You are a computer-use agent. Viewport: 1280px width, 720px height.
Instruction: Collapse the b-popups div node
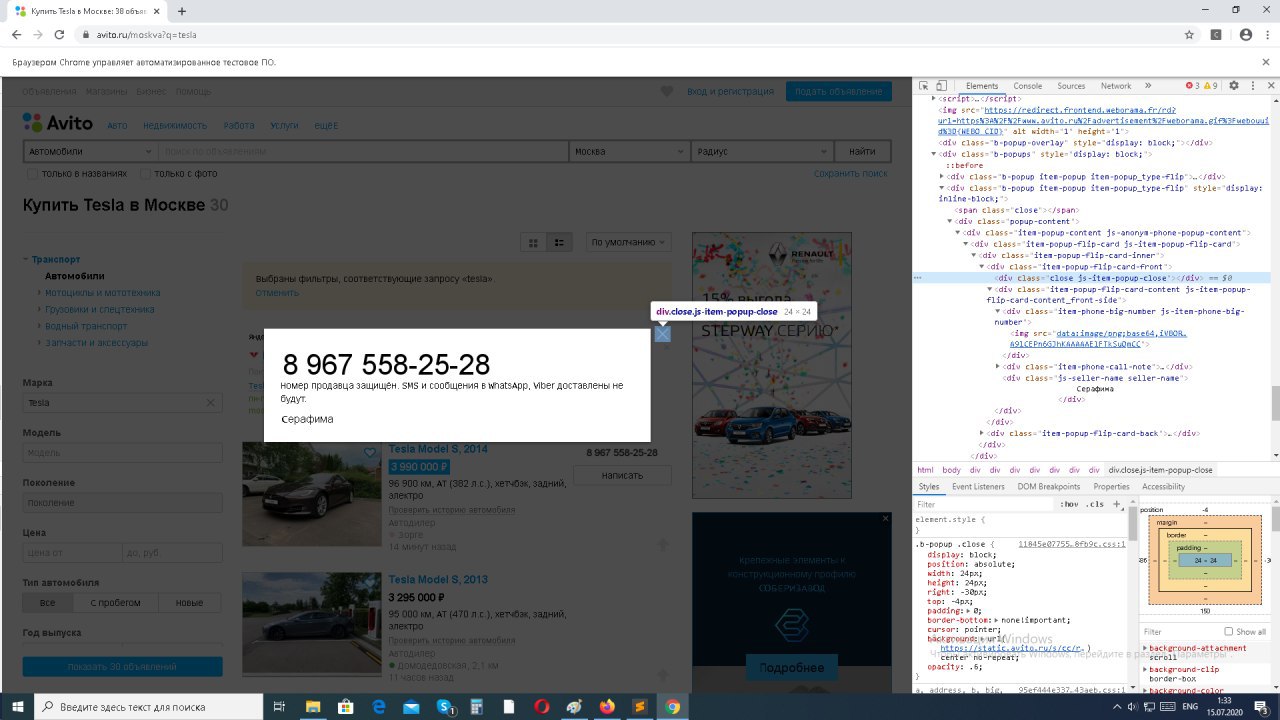(934, 154)
